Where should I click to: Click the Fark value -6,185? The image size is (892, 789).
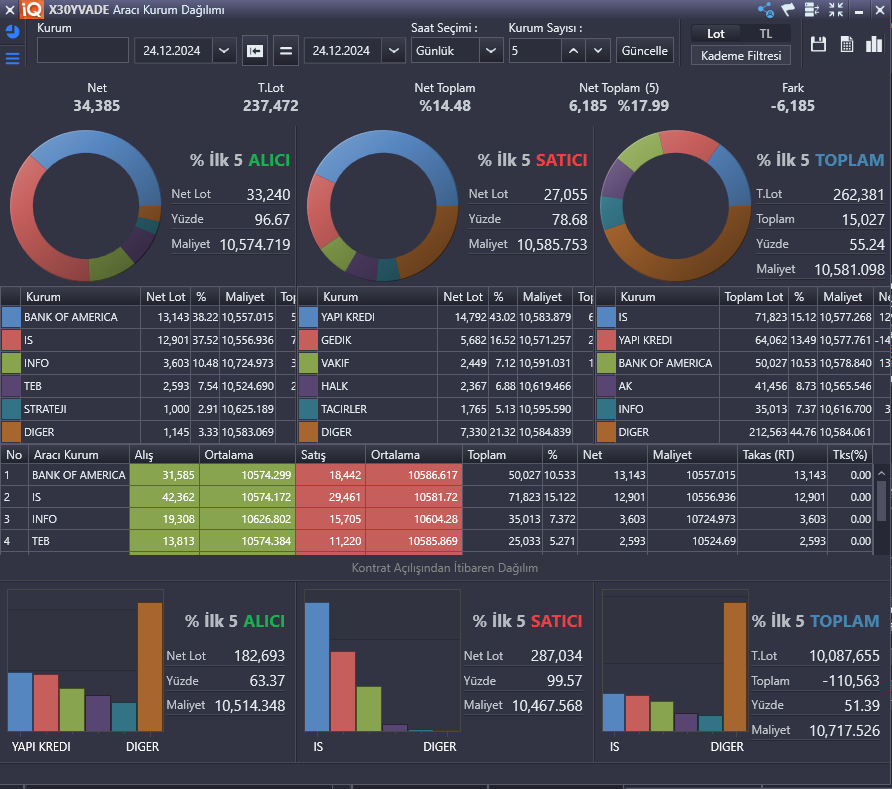coord(792,106)
